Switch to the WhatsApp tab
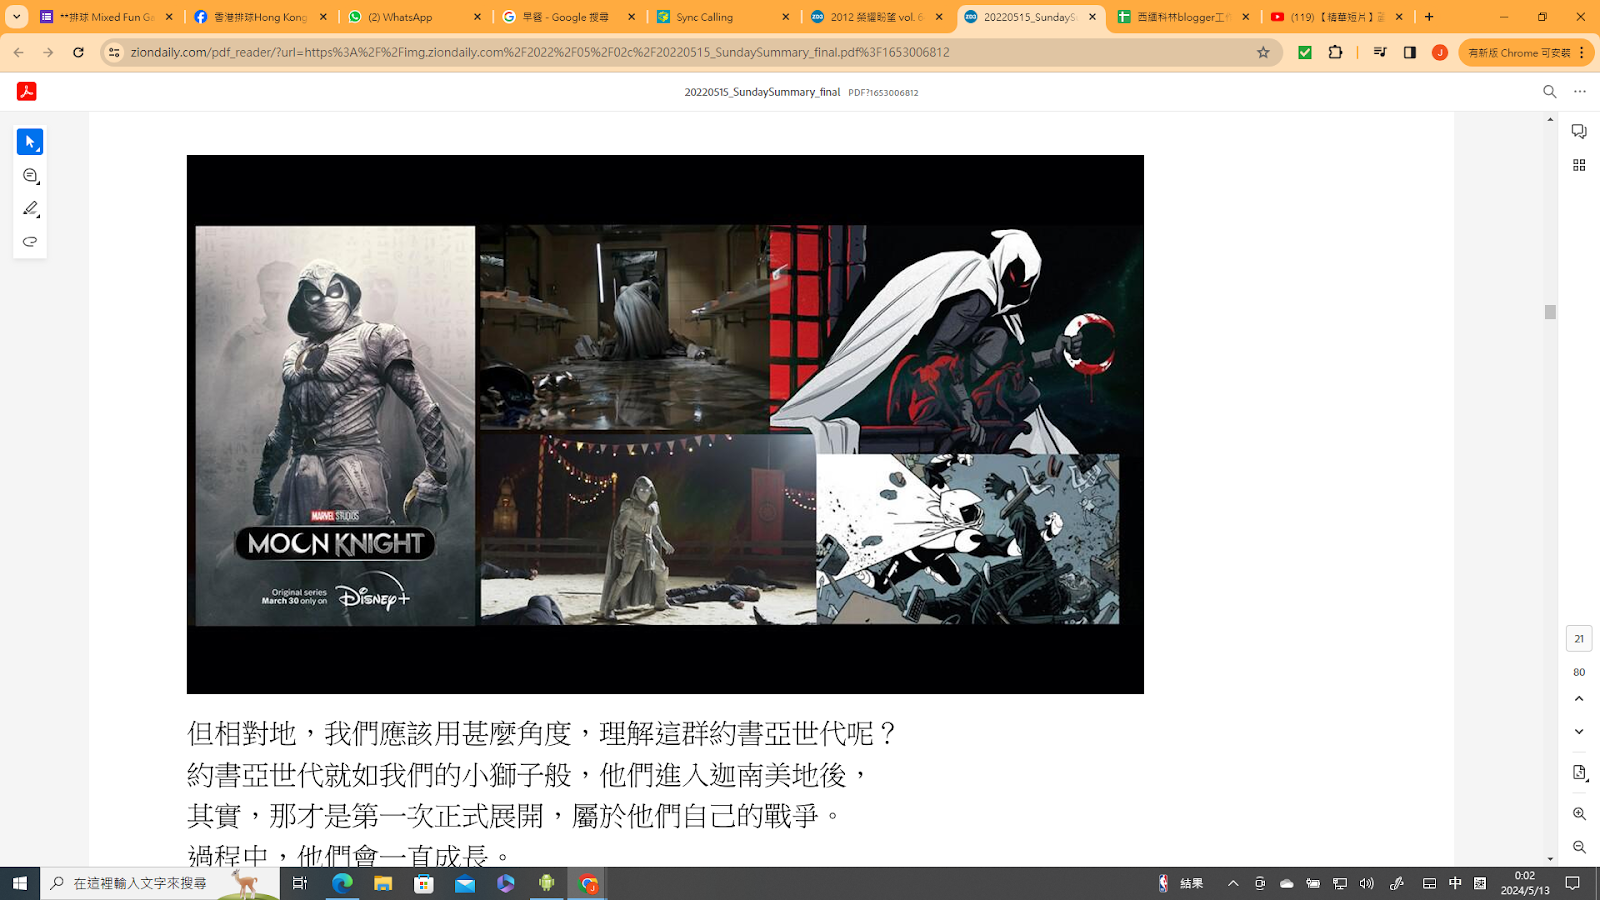Screen dimensions: 1600x900 [x=415, y=17]
